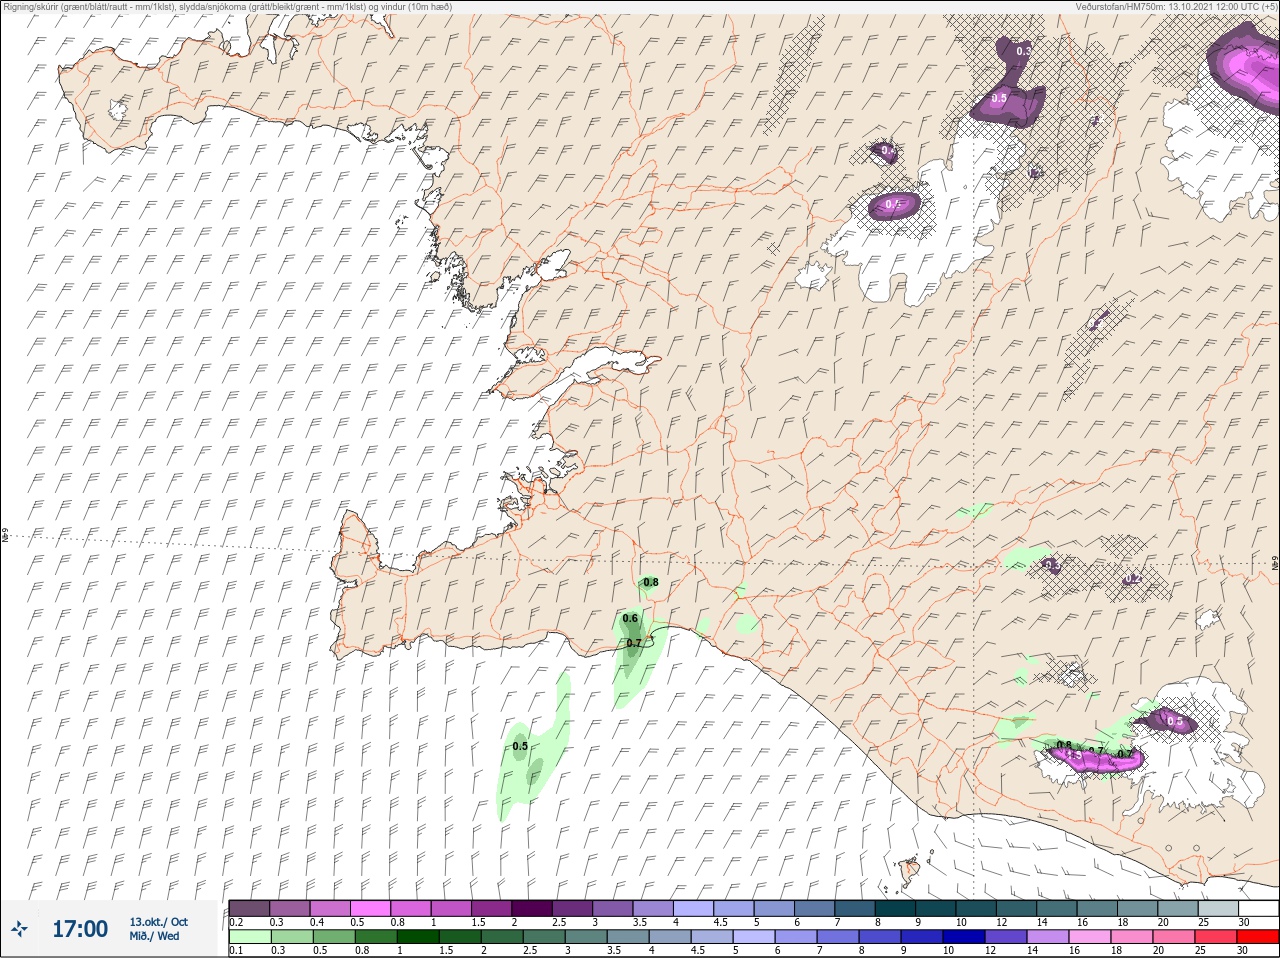Screen dimensions: 1280x958
Task: Select the white 30 swatch in snow legend
Action: click(x=1258, y=908)
